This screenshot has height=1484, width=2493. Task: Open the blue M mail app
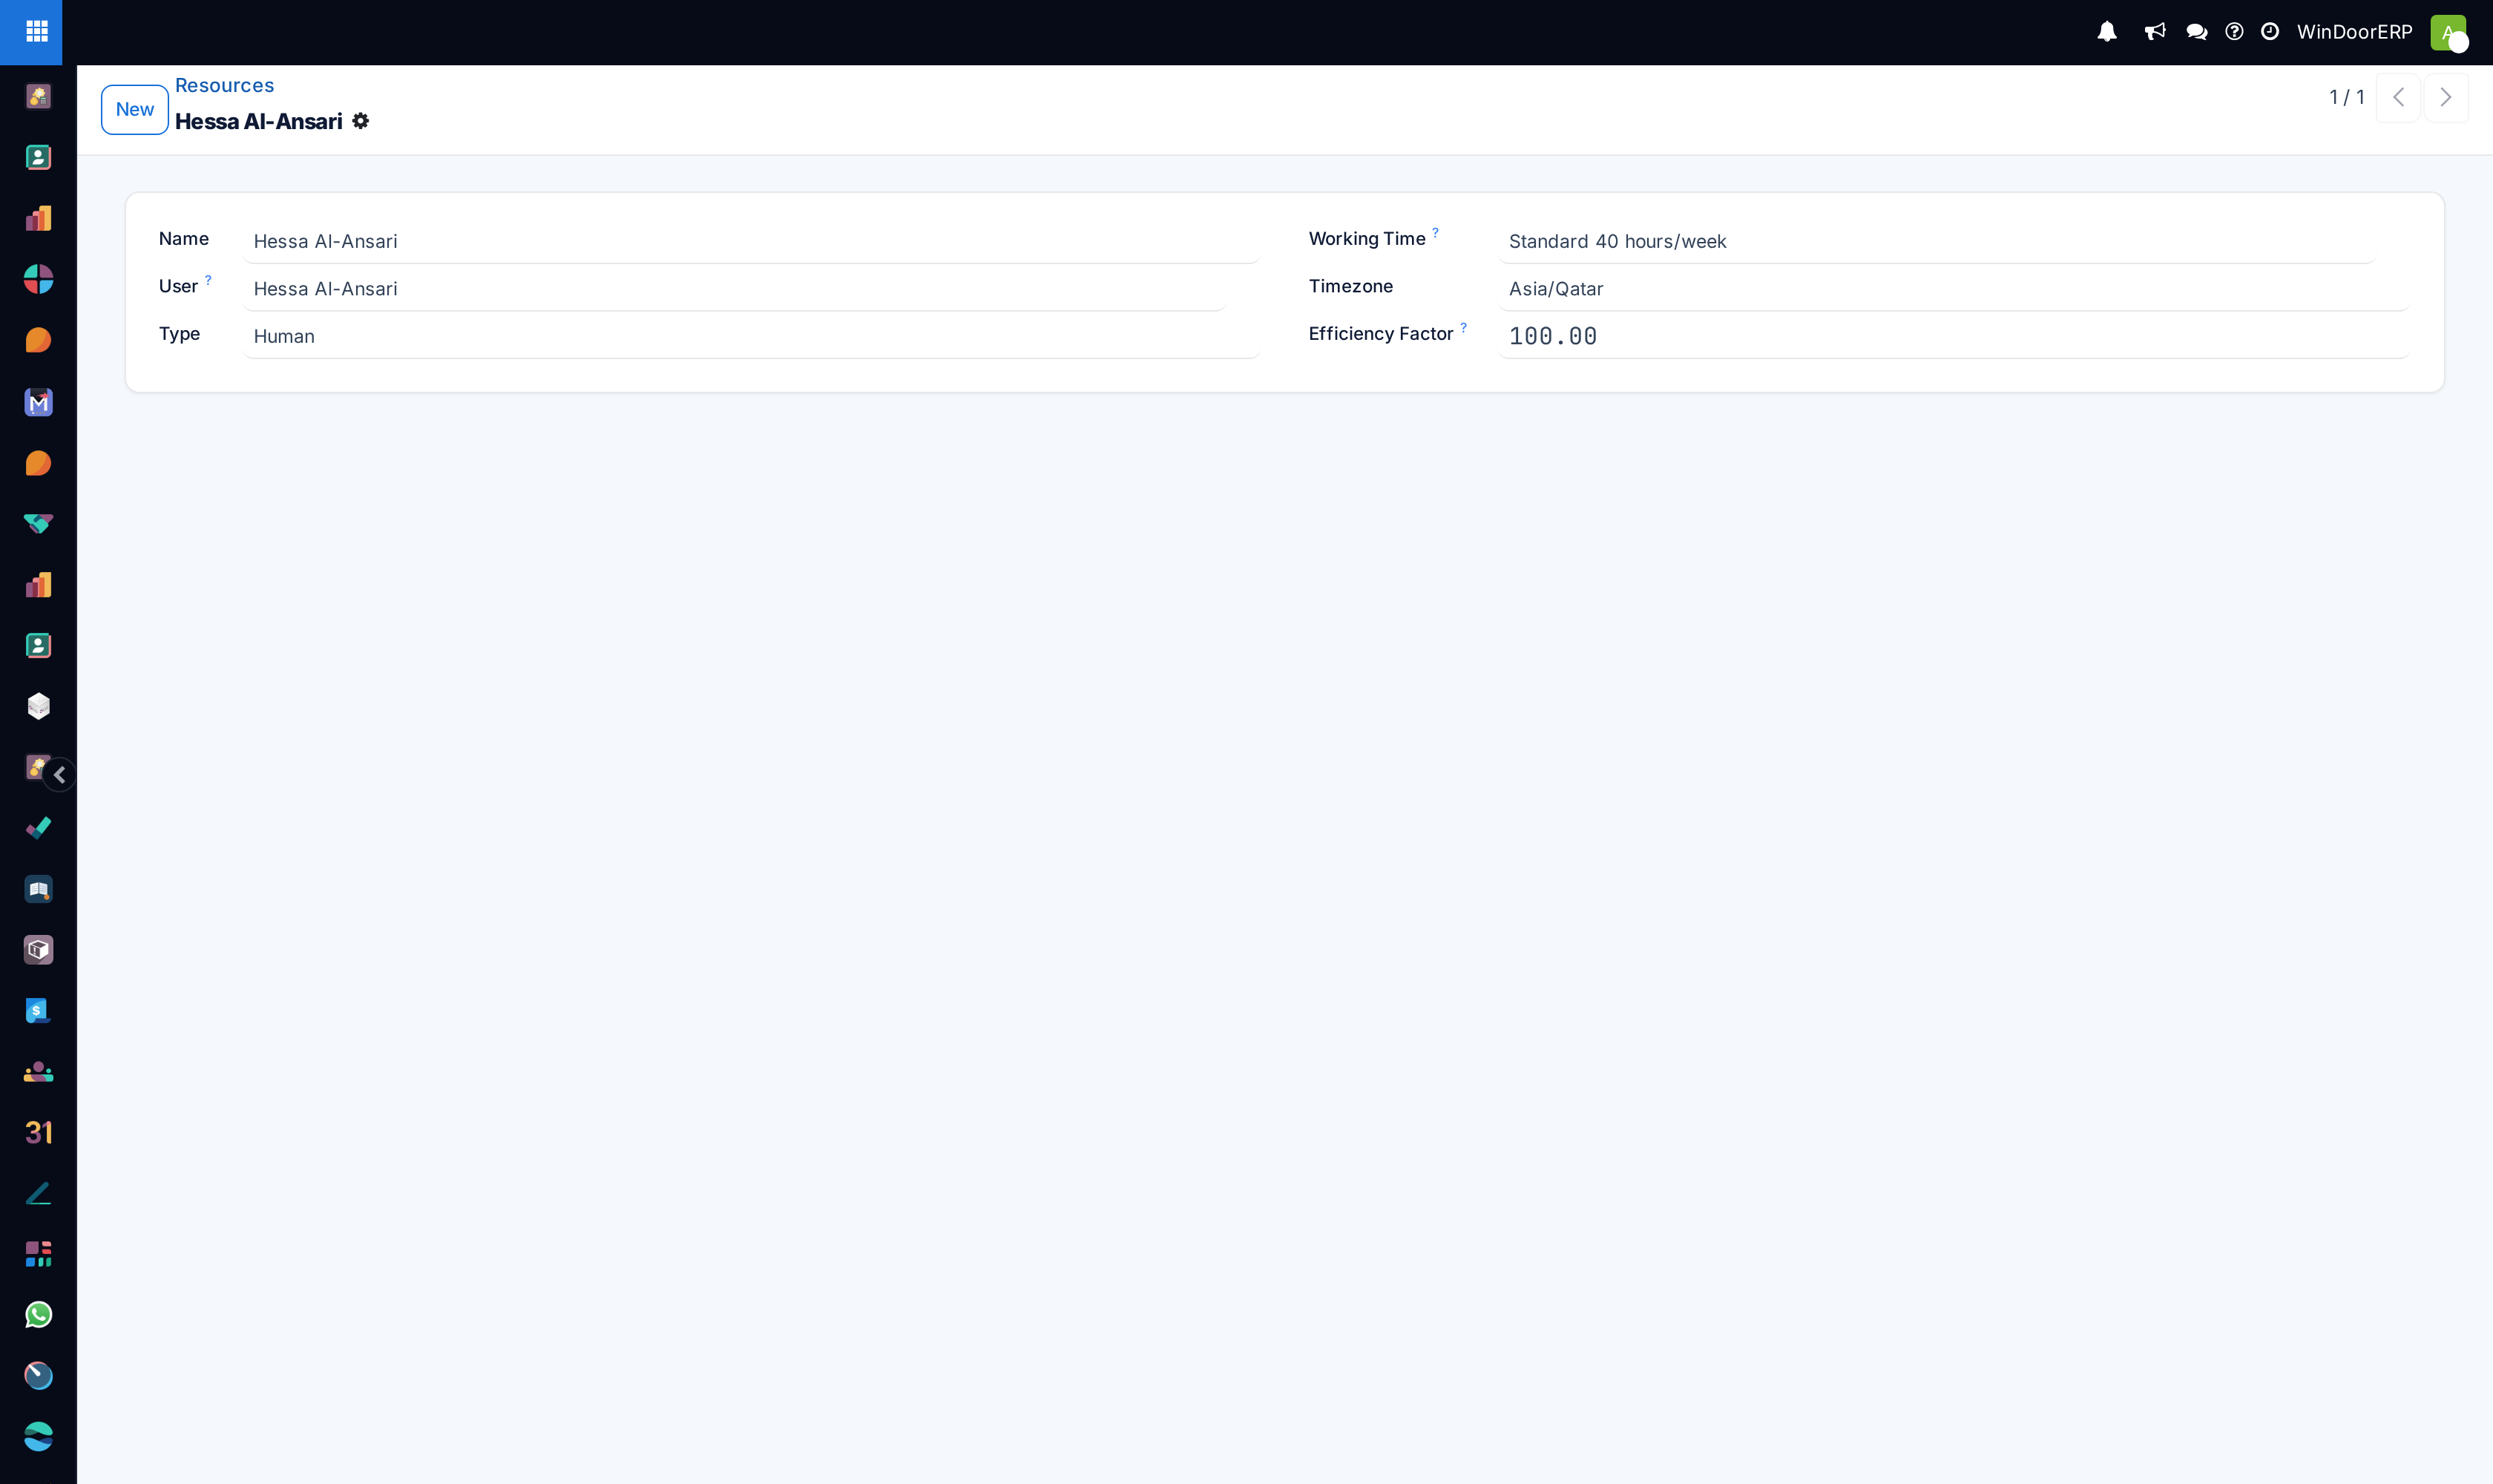[x=38, y=402]
